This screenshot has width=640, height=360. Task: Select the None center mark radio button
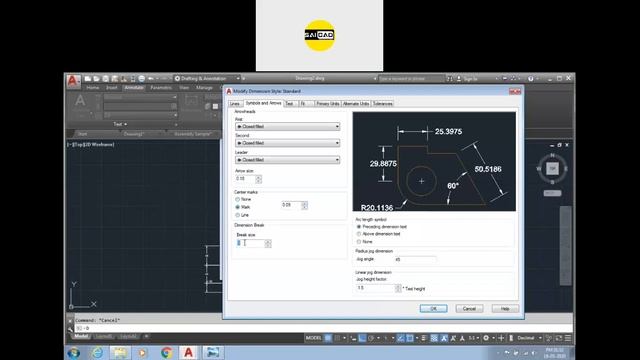point(238,199)
